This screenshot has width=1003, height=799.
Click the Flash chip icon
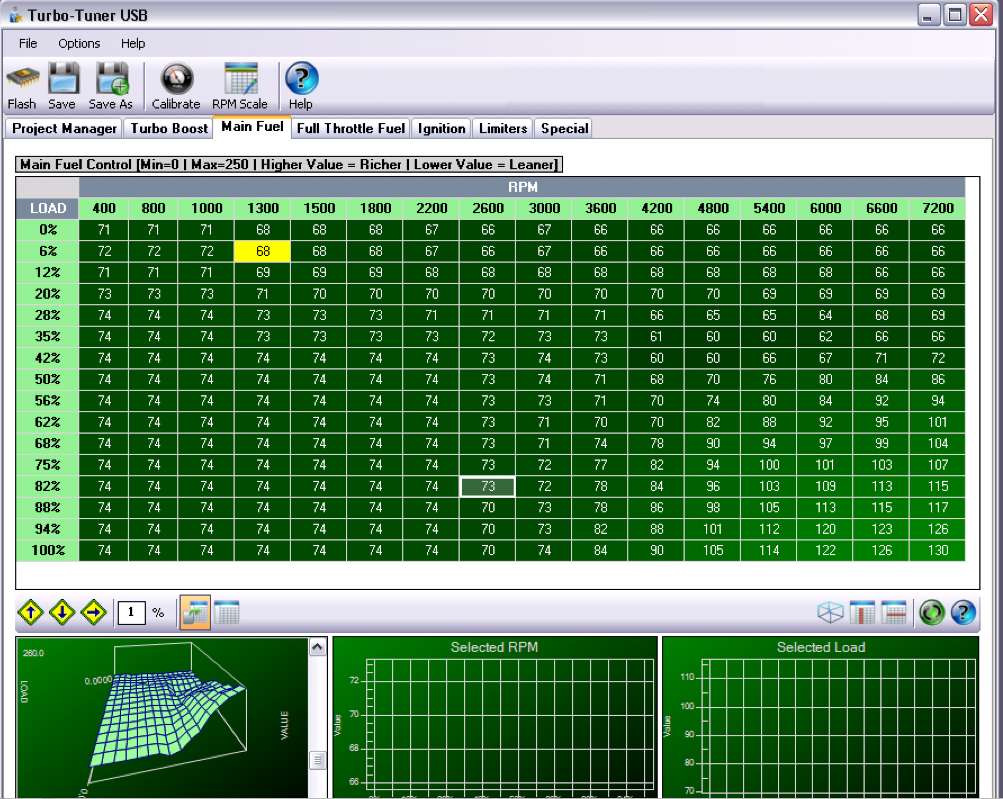tap(22, 79)
